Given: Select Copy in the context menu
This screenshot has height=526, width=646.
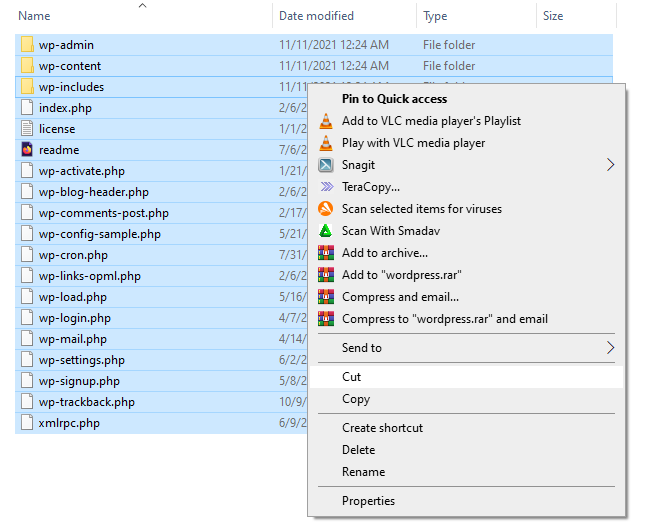Looking at the screenshot, I should [x=355, y=399].
